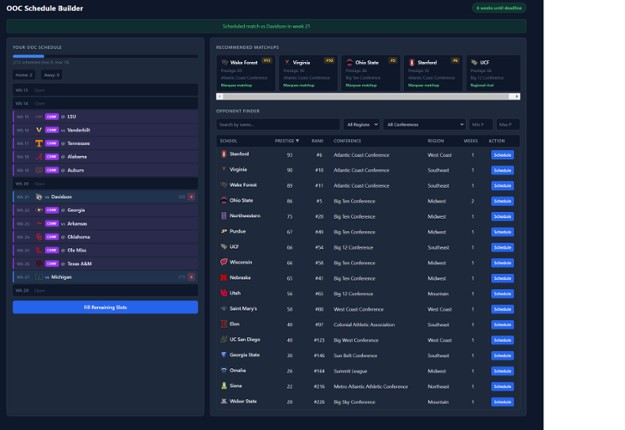
Task: Click the Search by name input field
Action: click(x=277, y=125)
